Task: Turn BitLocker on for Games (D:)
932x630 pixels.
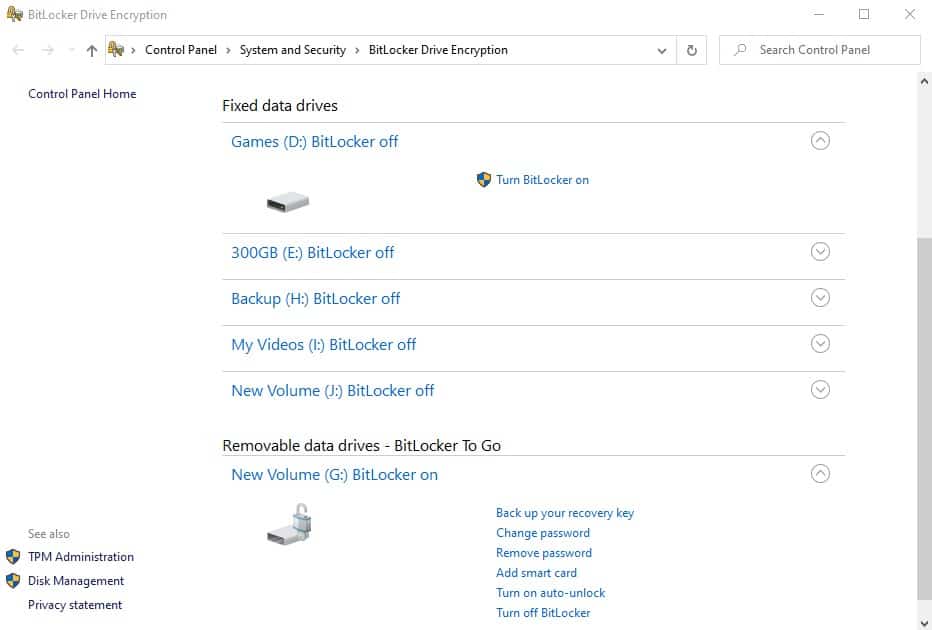Action: (542, 180)
